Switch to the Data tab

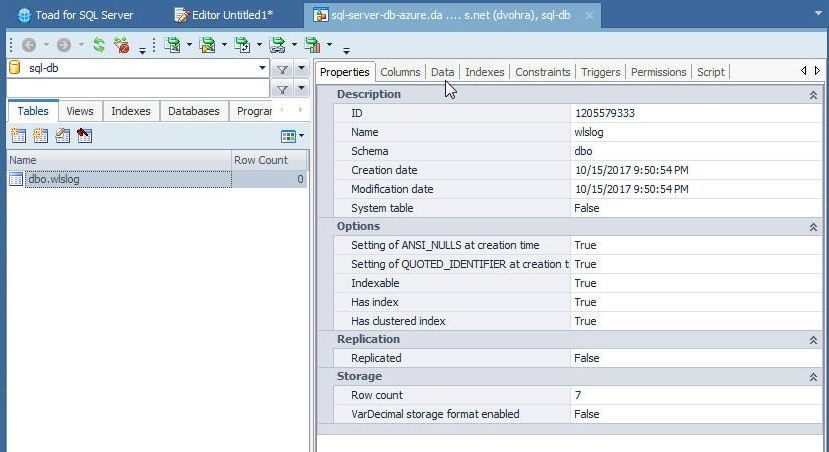pos(443,72)
